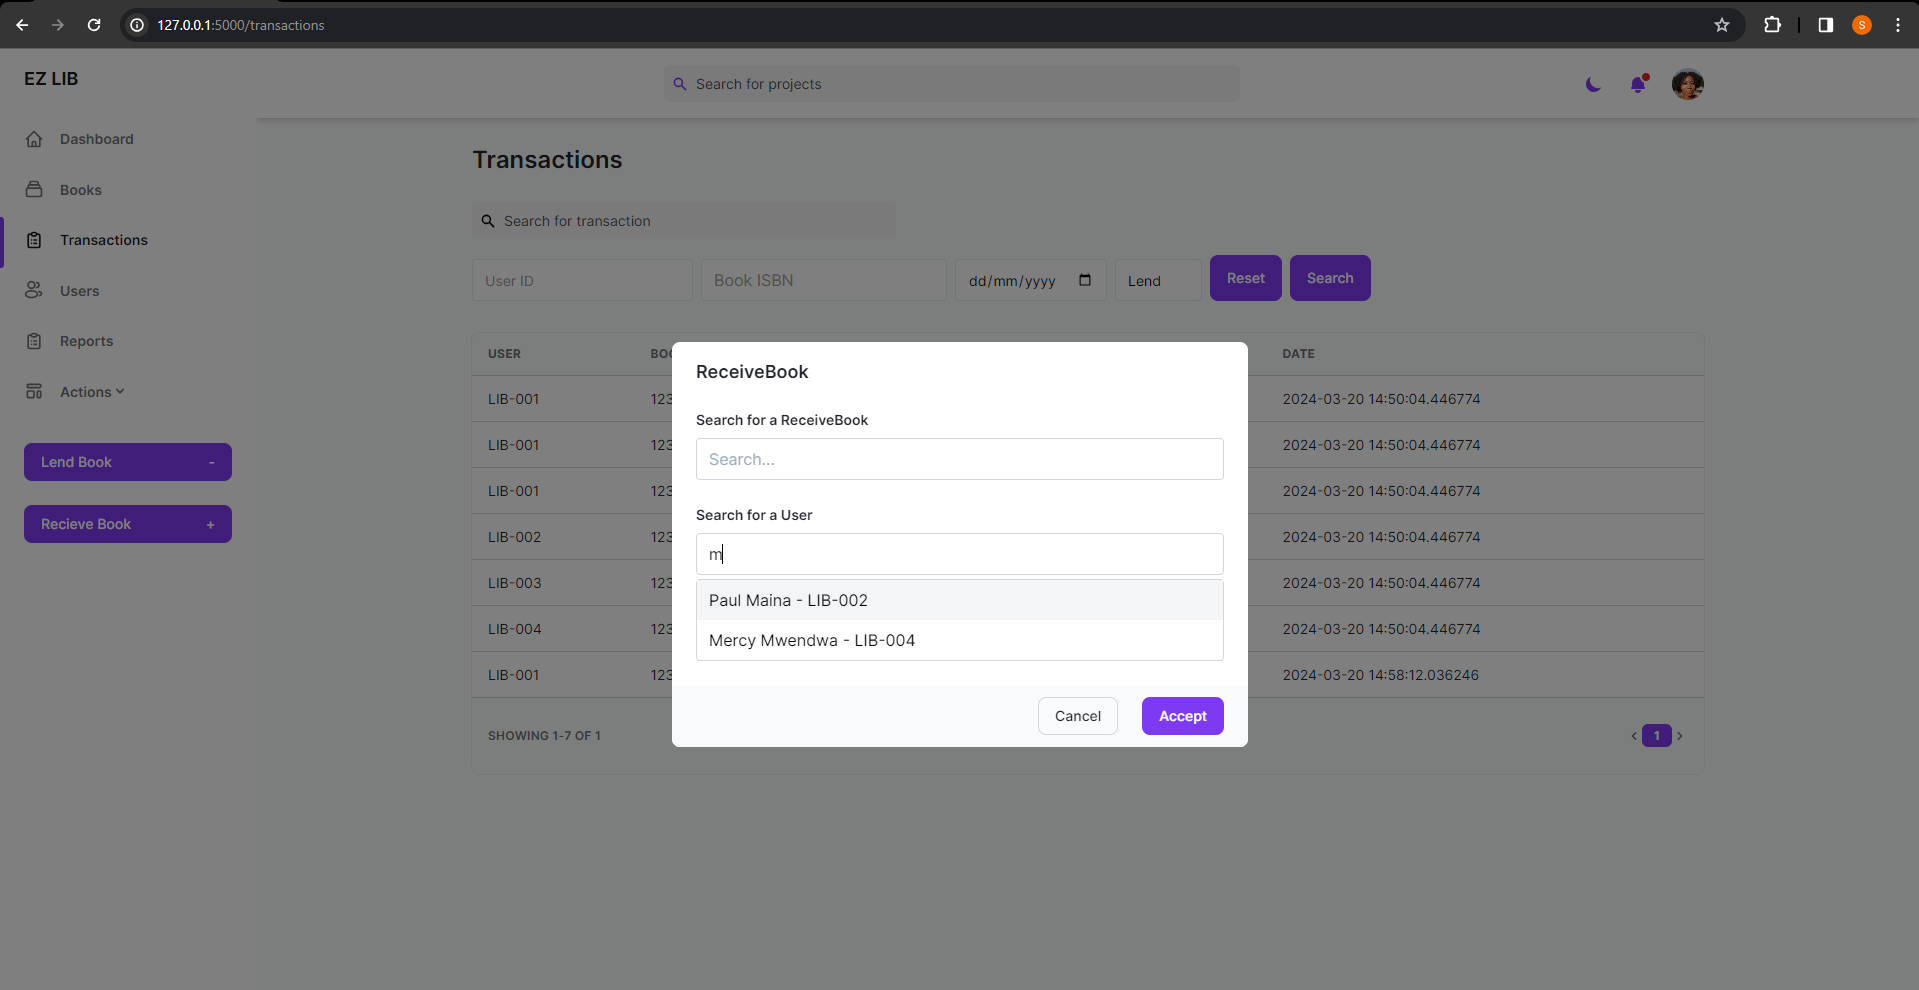Viewport: 1919px width, 990px height.
Task: Click the USER column header
Action: point(504,354)
